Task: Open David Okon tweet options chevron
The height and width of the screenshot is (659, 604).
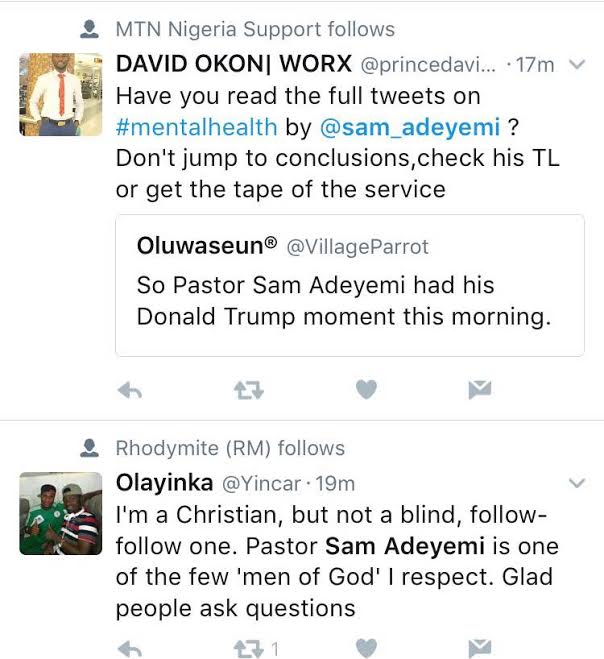Action: coord(576,65)
